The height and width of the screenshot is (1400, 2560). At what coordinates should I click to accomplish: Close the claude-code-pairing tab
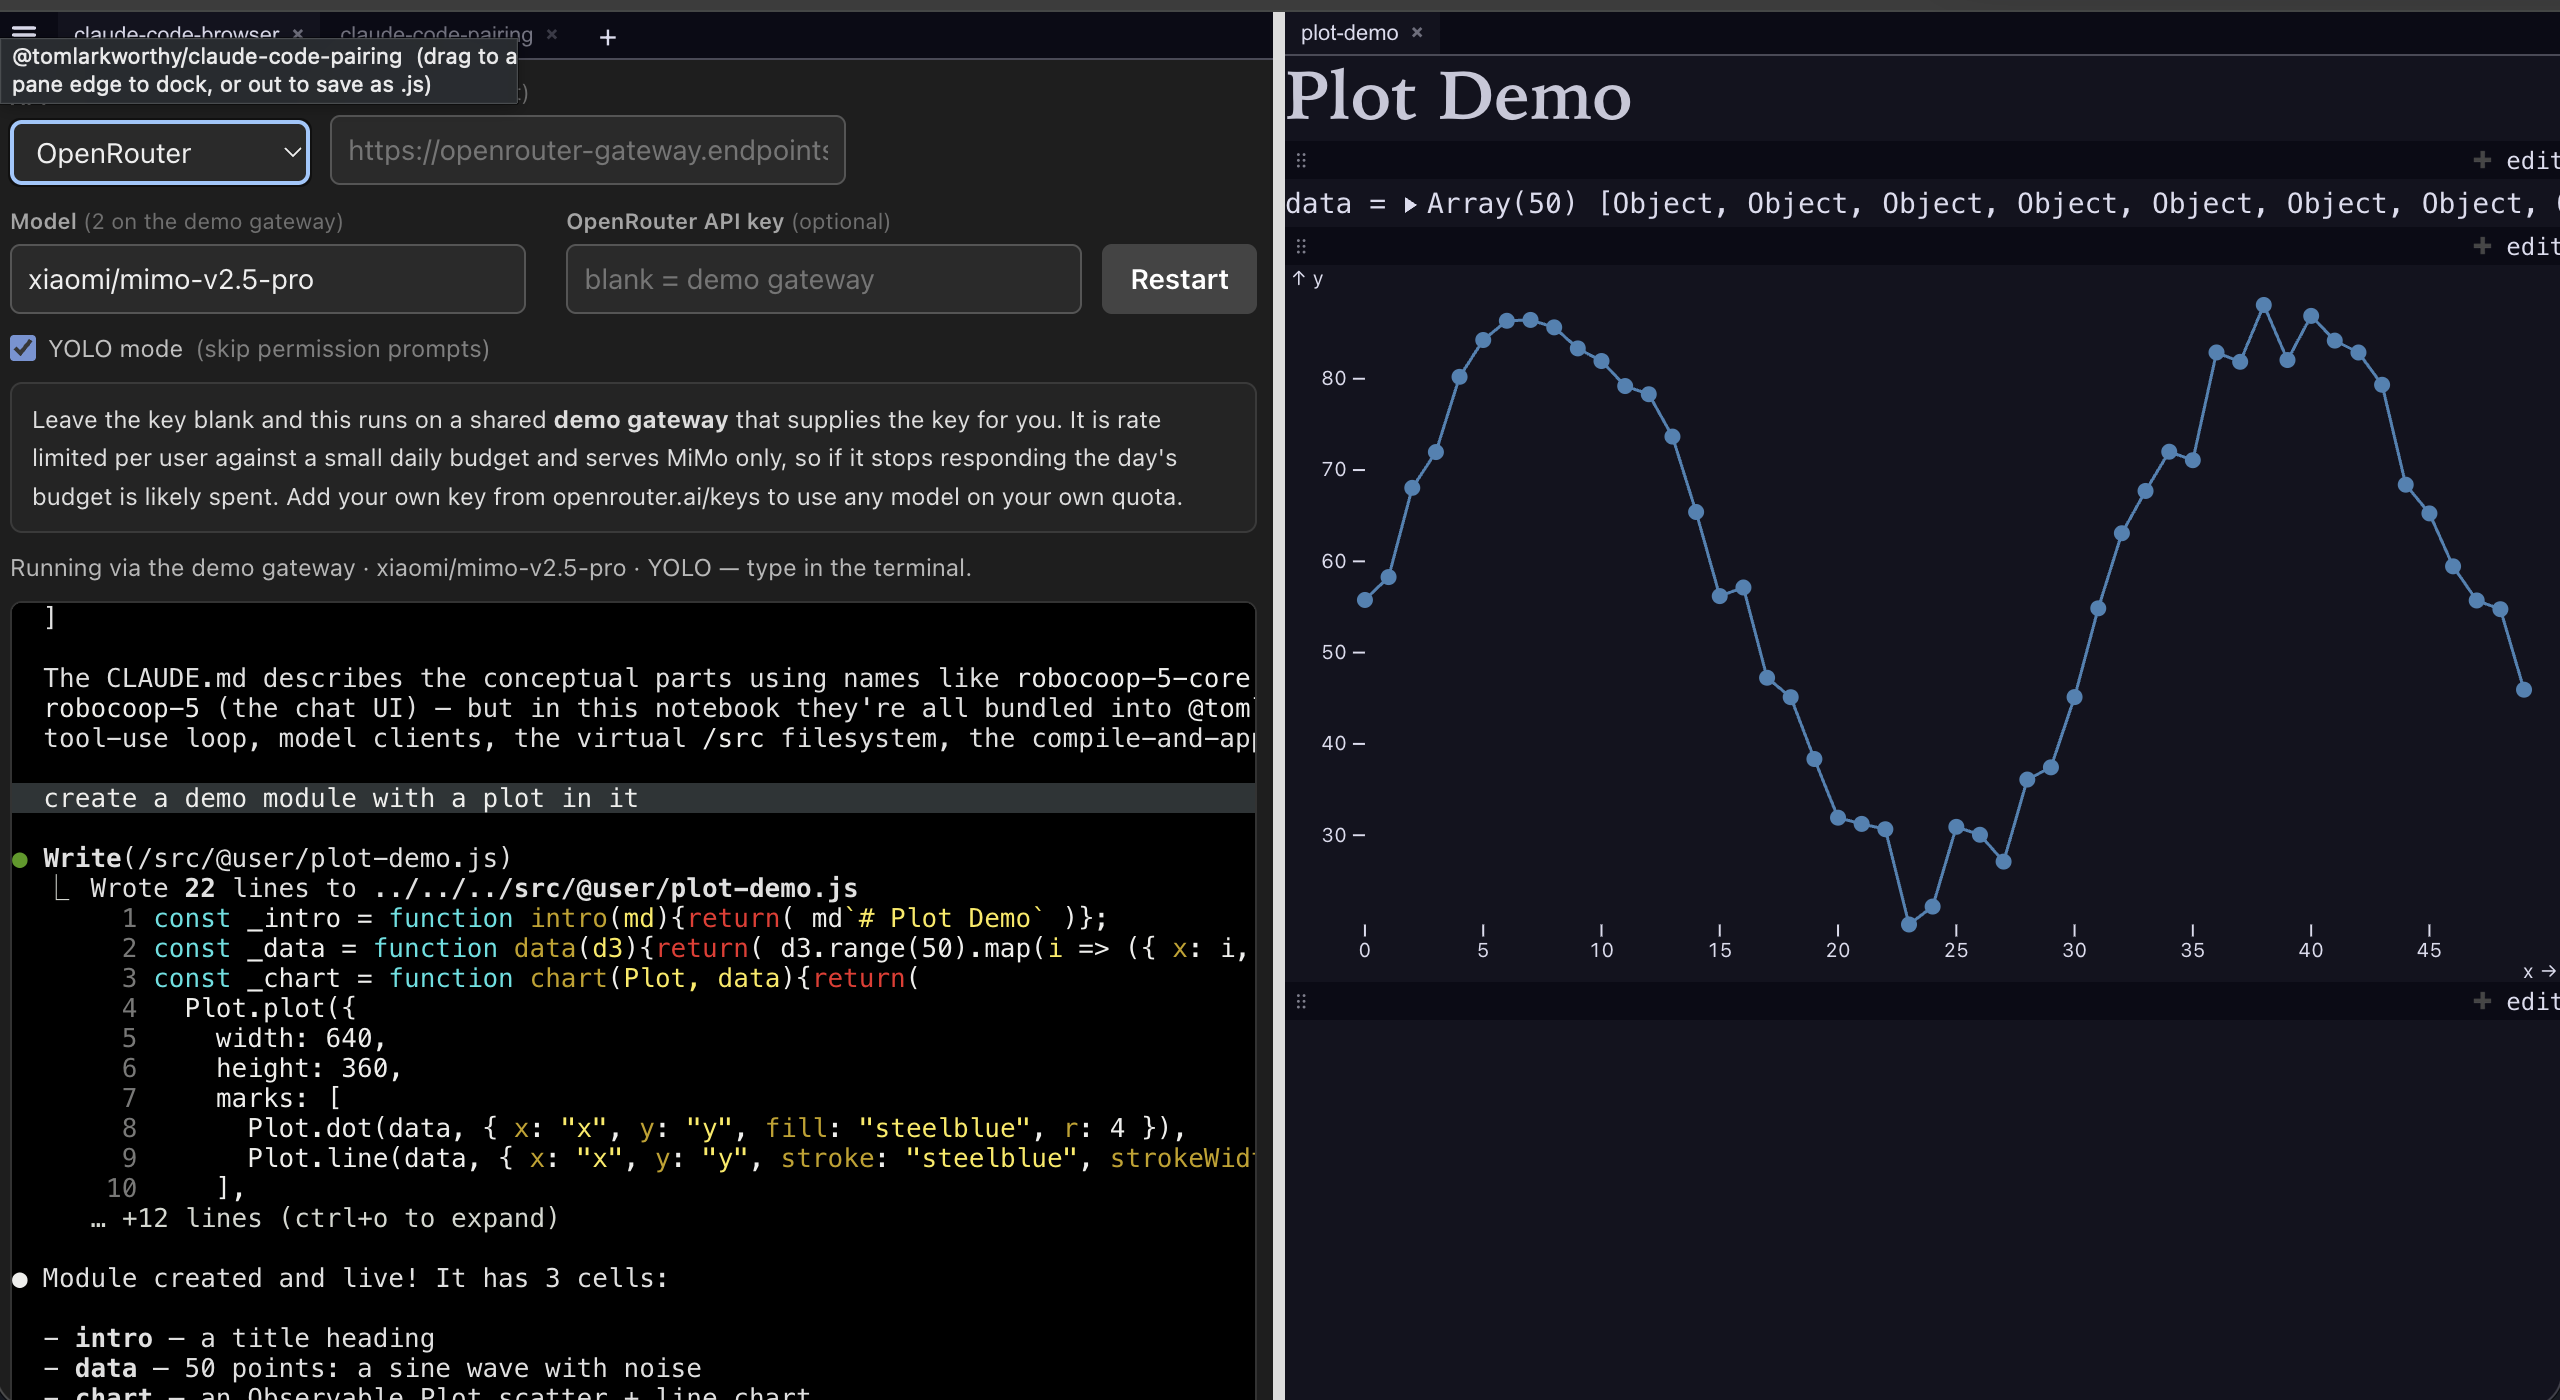(552, 34)
